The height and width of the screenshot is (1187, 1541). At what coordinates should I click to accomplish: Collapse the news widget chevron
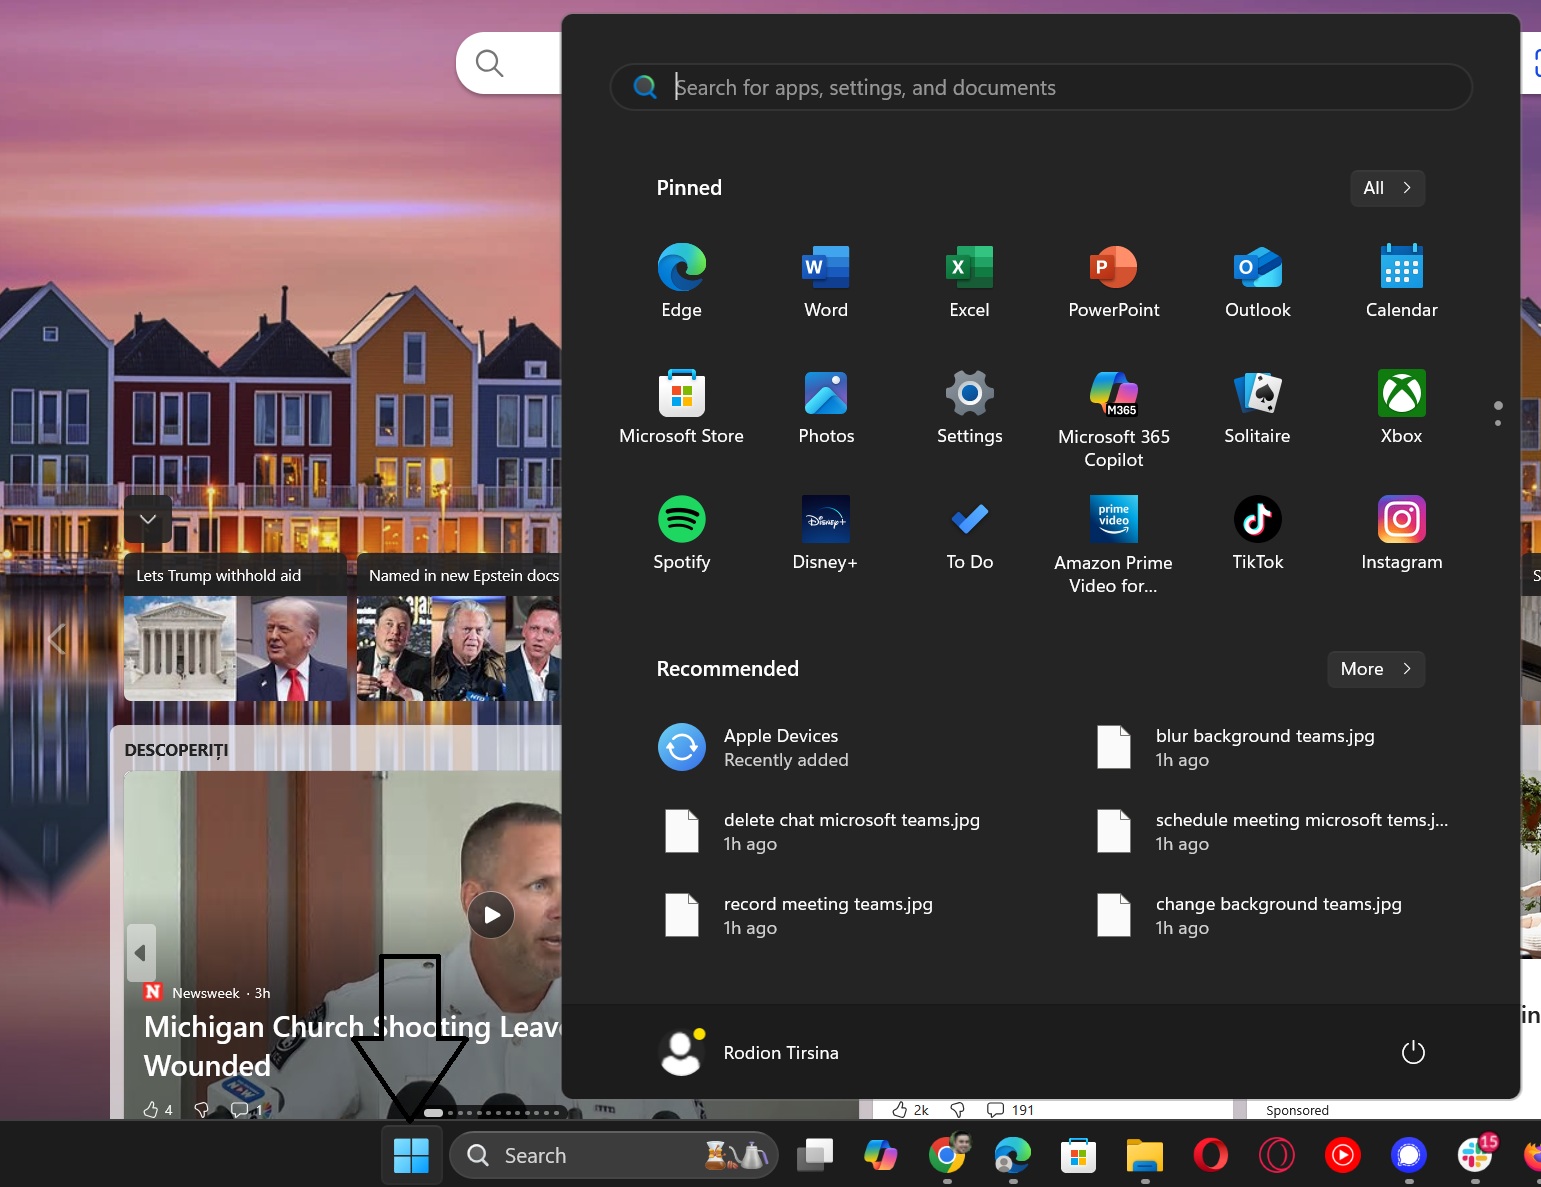click(x=148, y=519)
